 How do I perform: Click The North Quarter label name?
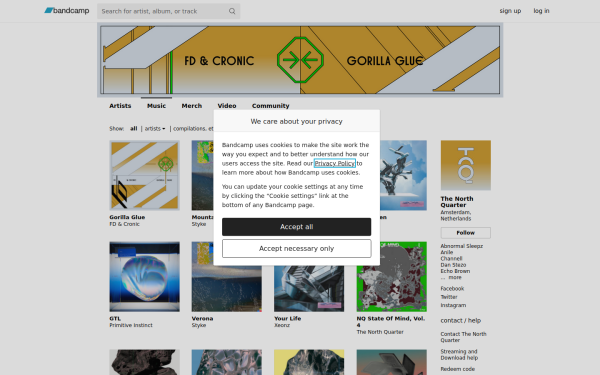457,202
